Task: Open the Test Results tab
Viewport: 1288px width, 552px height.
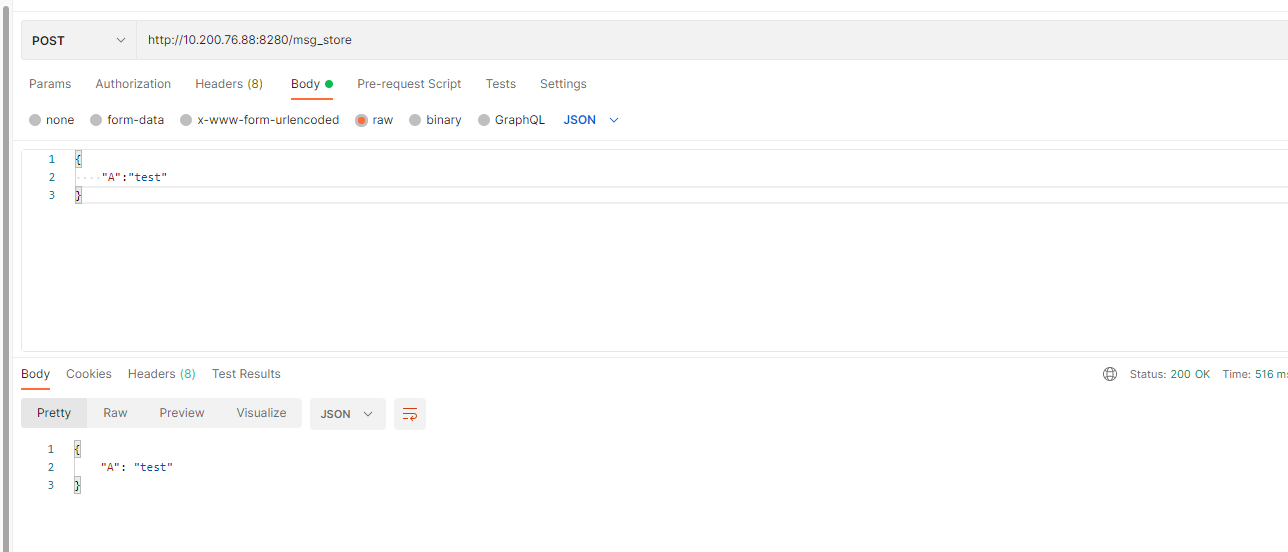Action: click(x=246, y=374)
